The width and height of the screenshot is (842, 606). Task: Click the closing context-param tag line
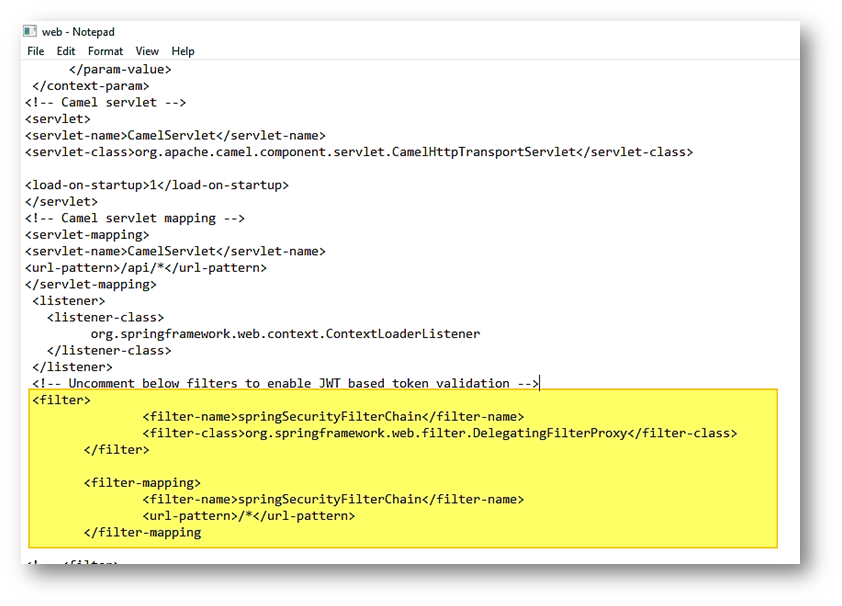[x=90, y=86]
